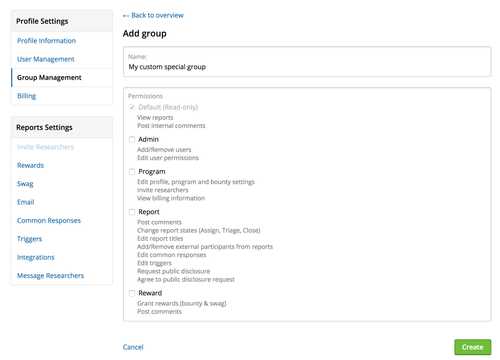
Task: Open Email settings
Action: click(x=26, y=202)
